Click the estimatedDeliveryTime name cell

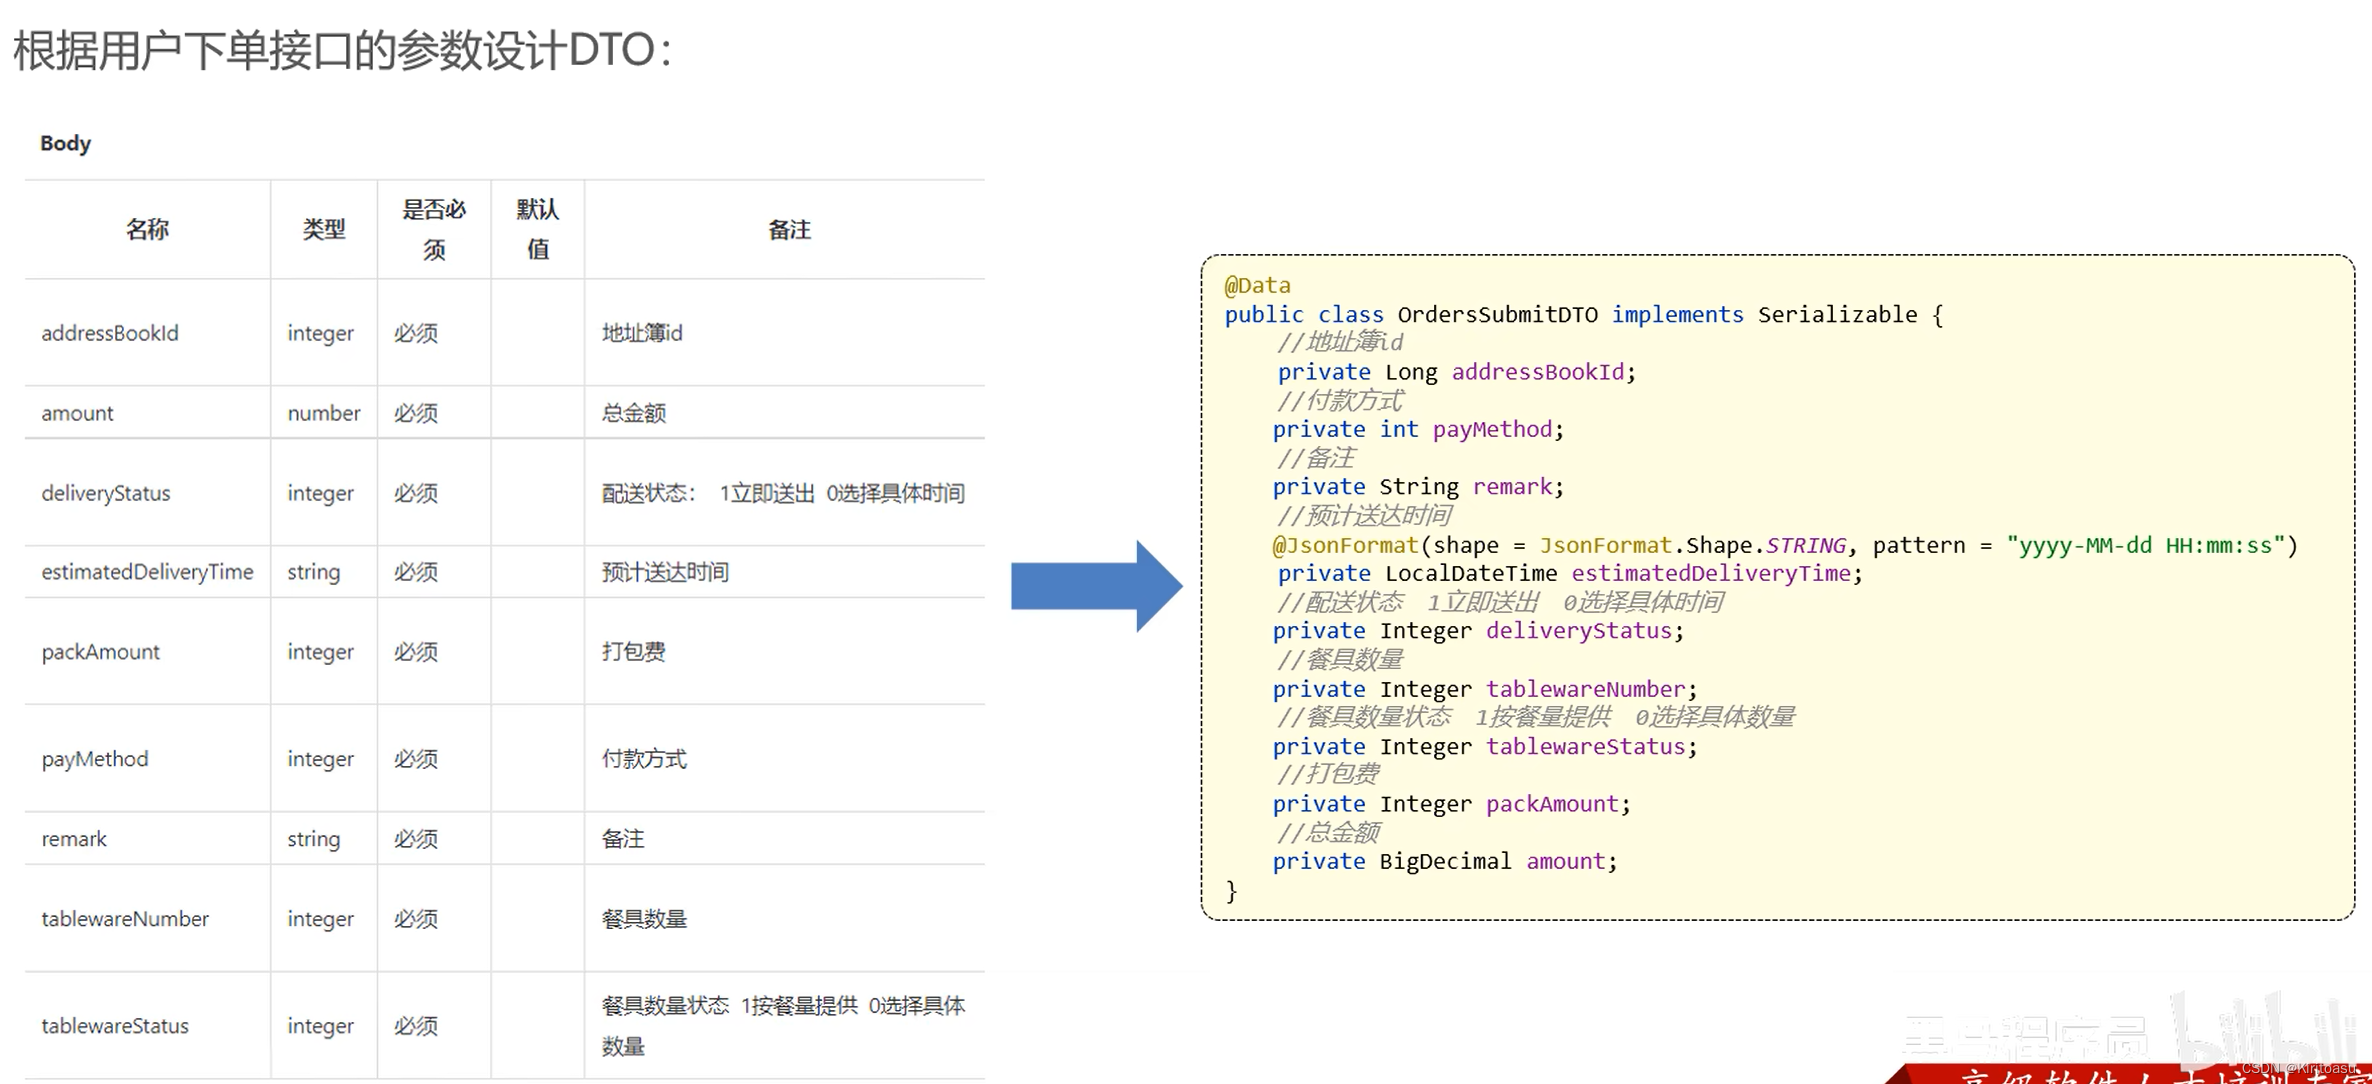tap(147, 572)
